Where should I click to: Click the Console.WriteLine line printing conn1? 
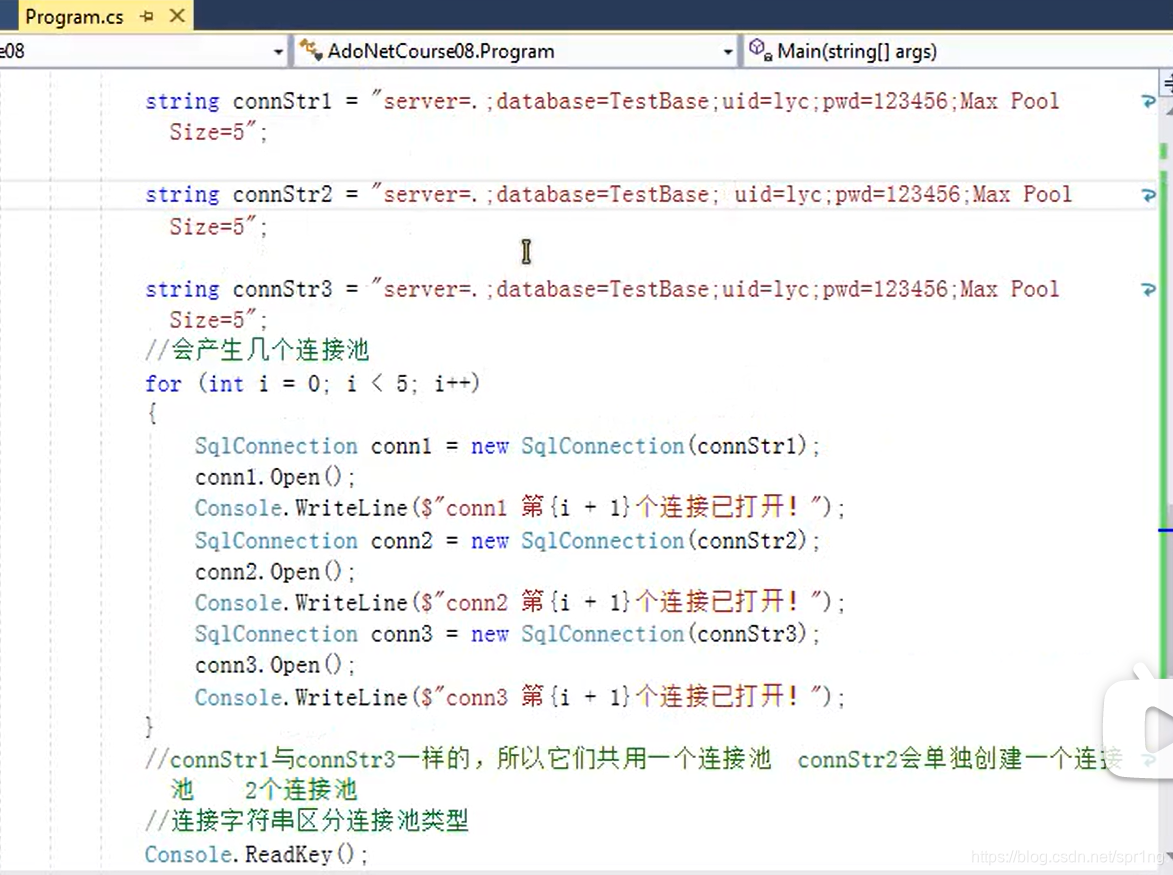pos(519,508)
